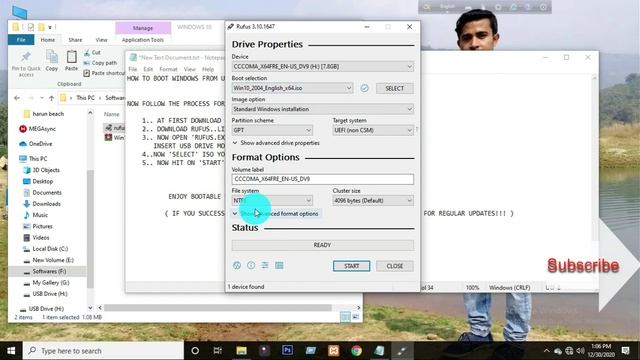
Task: Expand Show advanced drive properties
Action: coord(276,143)
